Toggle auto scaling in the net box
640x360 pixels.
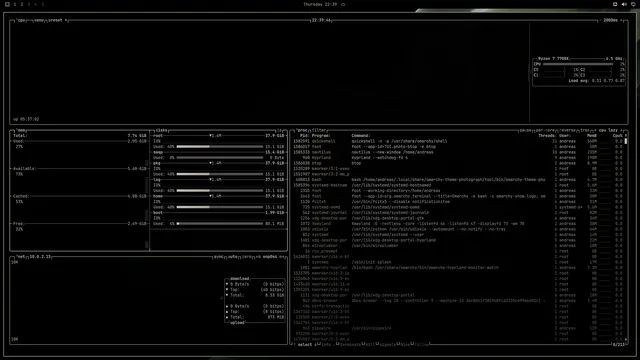233,257
